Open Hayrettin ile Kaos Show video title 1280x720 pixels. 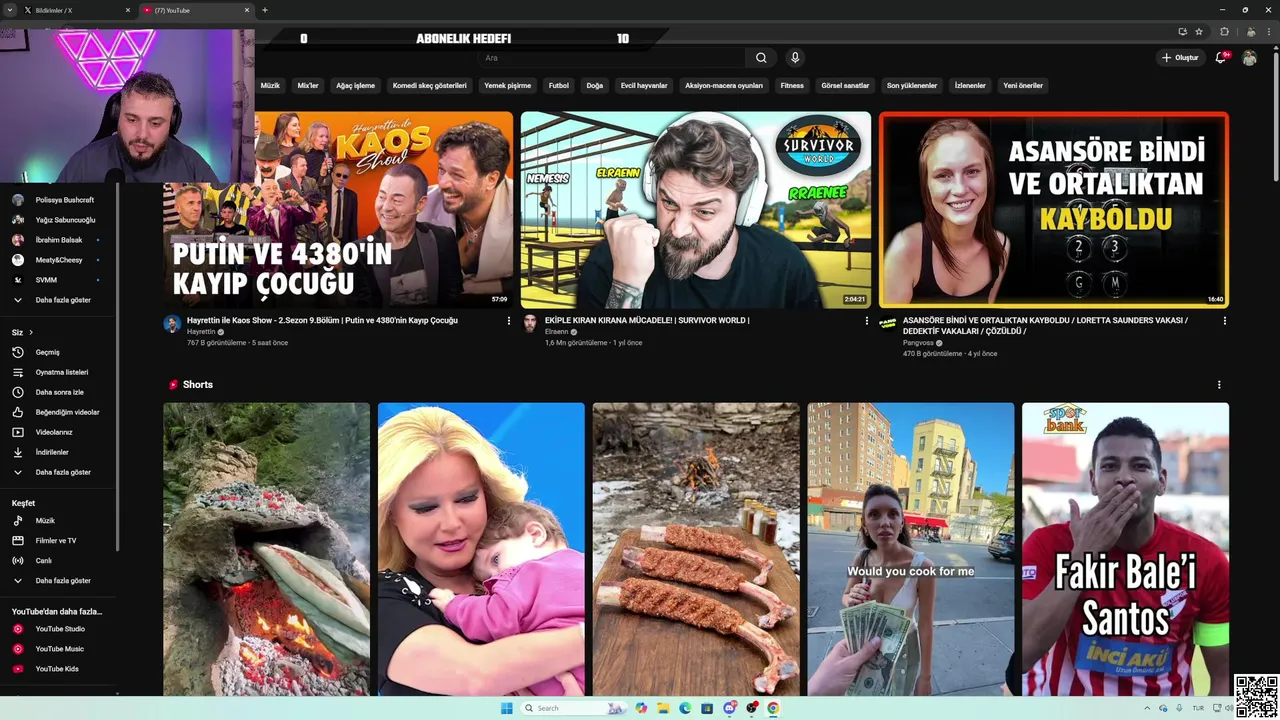pyautogui.click(x=322, y=321)
